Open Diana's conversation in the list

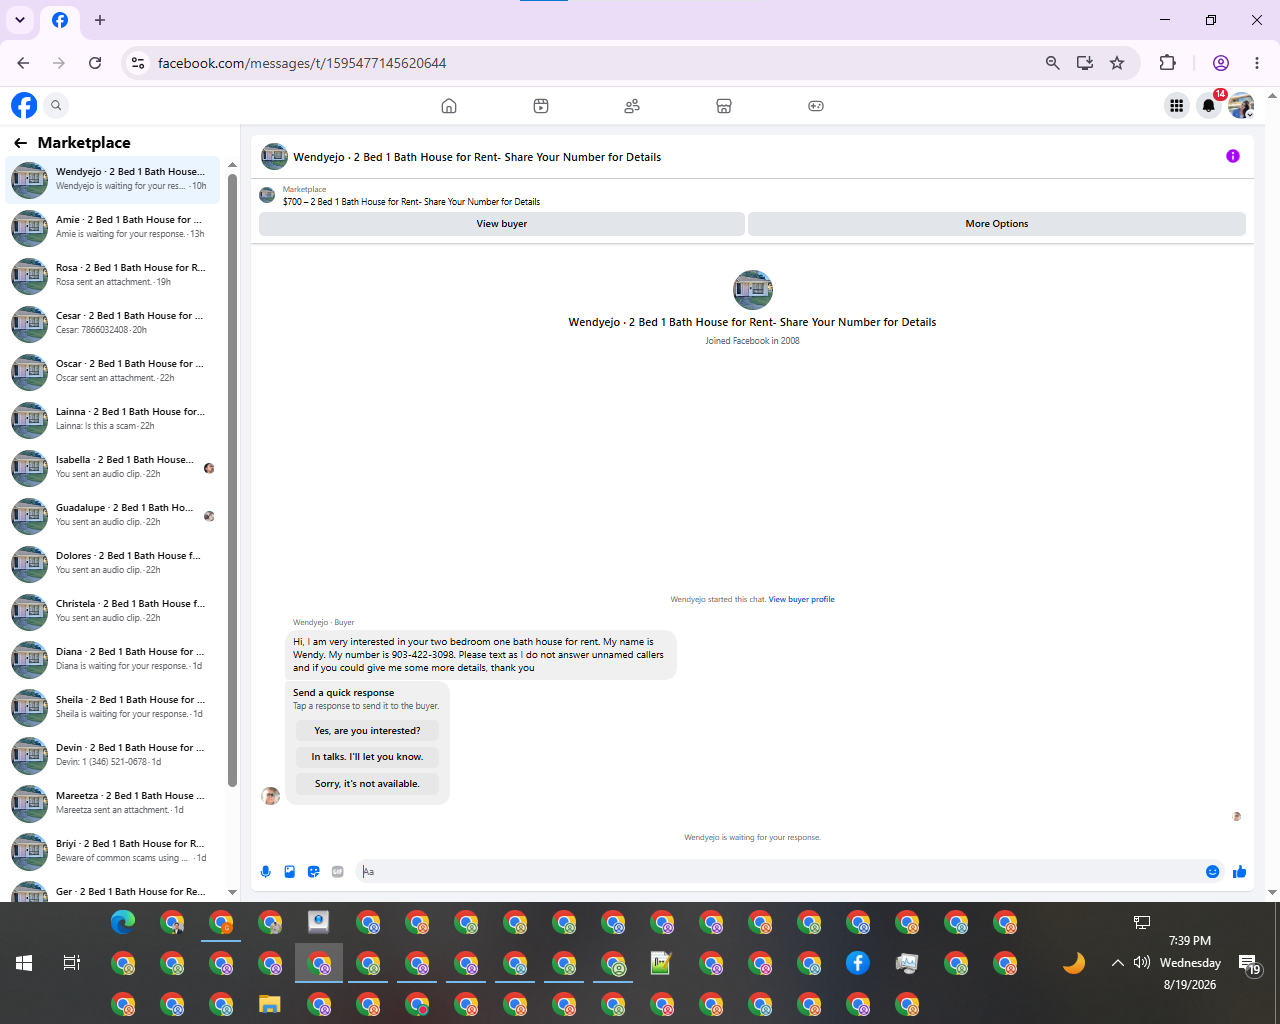point(112,659)
